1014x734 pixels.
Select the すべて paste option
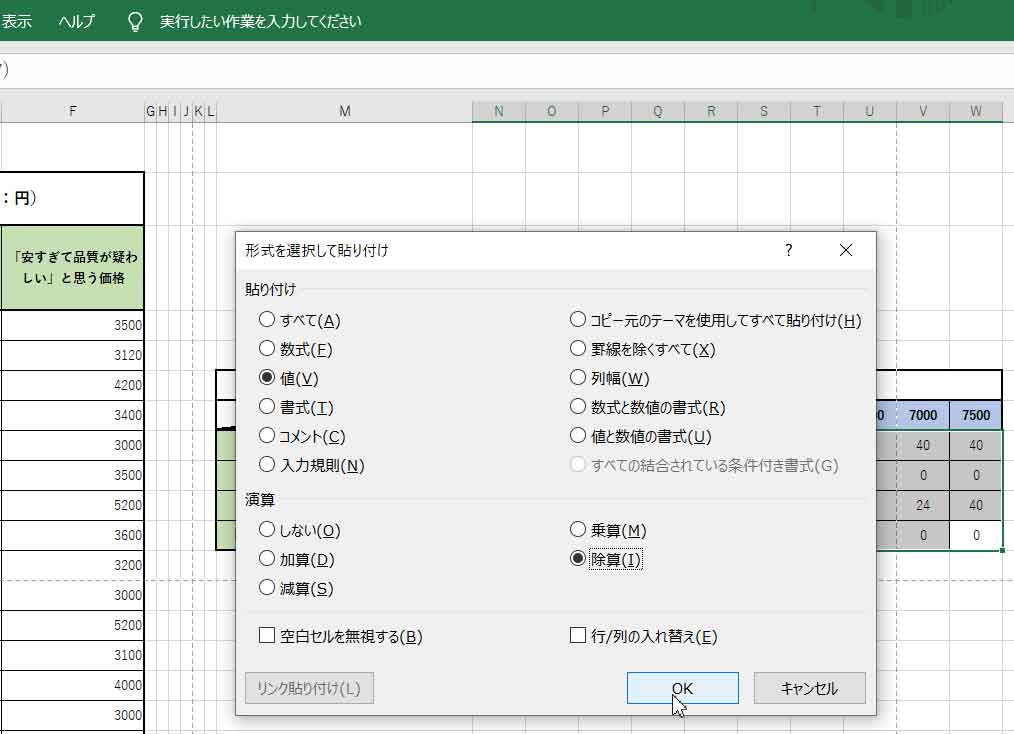(265, 319)
